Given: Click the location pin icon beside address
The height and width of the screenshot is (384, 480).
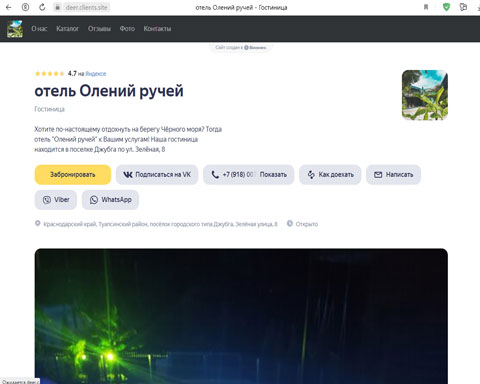Looking at the screenshot, I should 38,223.
